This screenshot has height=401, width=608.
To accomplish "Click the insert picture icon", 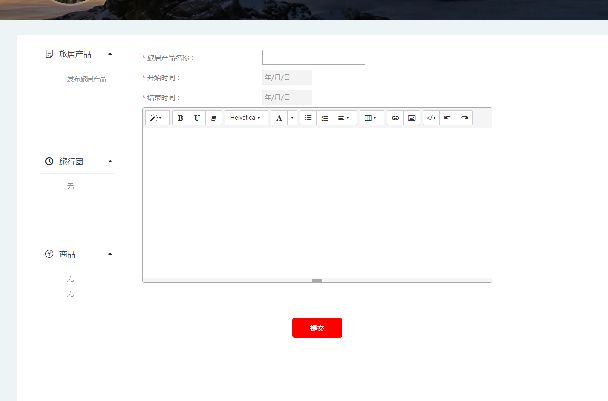I will pos(411,118).
